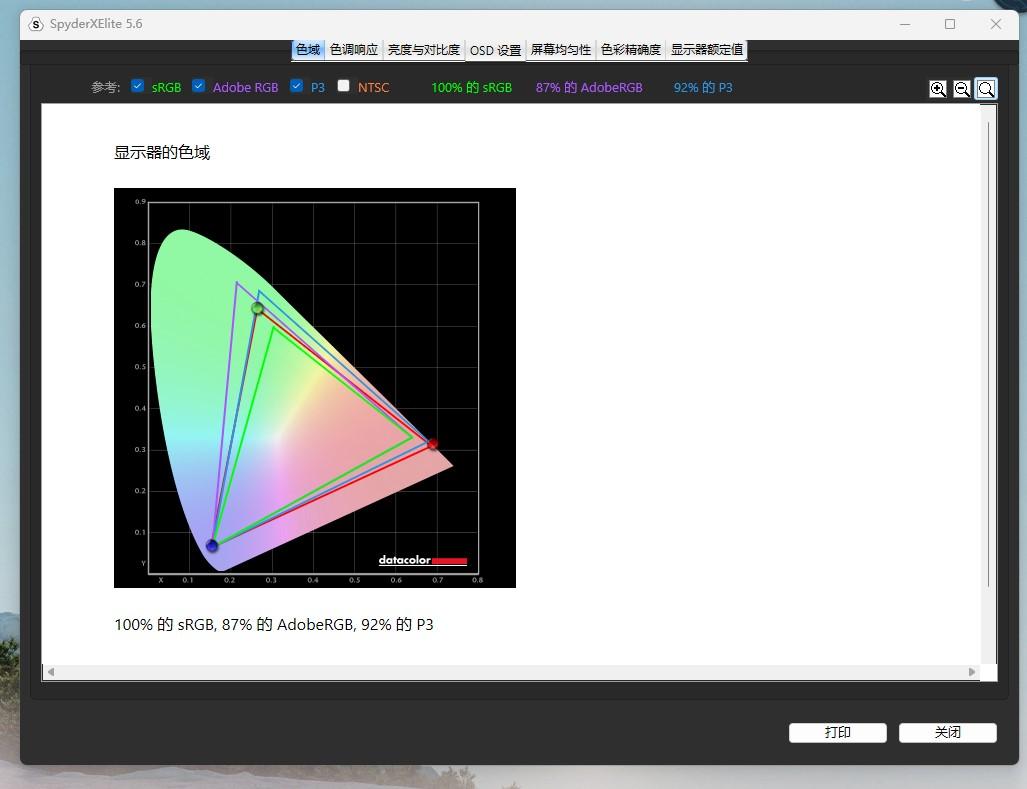Switch to the 显示器额定值 tab
The image size is (1027, 789).
[707, 50]
